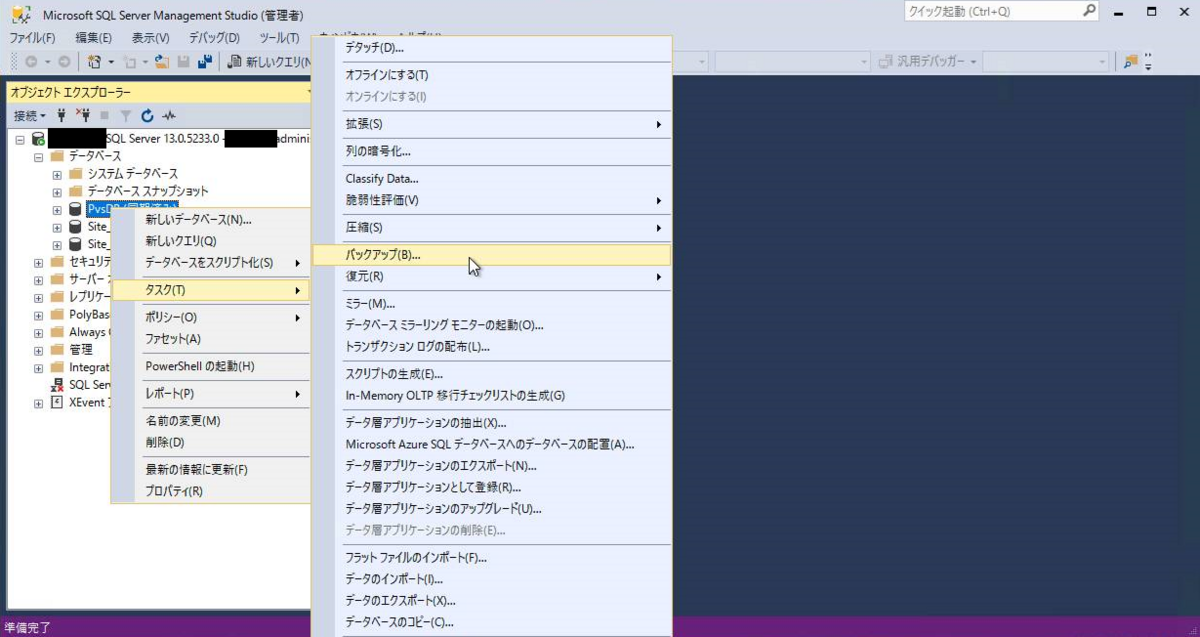Collapse the SQL Server instance root node
The width and height of the screenshot is (1200, 637).
(x=20, y=140)
